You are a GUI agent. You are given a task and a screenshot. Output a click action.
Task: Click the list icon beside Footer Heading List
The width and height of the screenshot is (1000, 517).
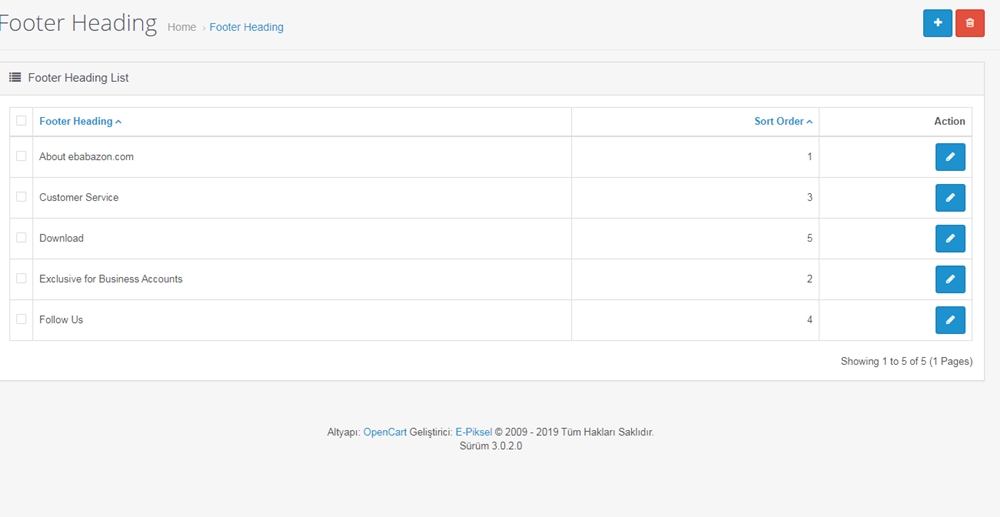(x=15, y=78)
